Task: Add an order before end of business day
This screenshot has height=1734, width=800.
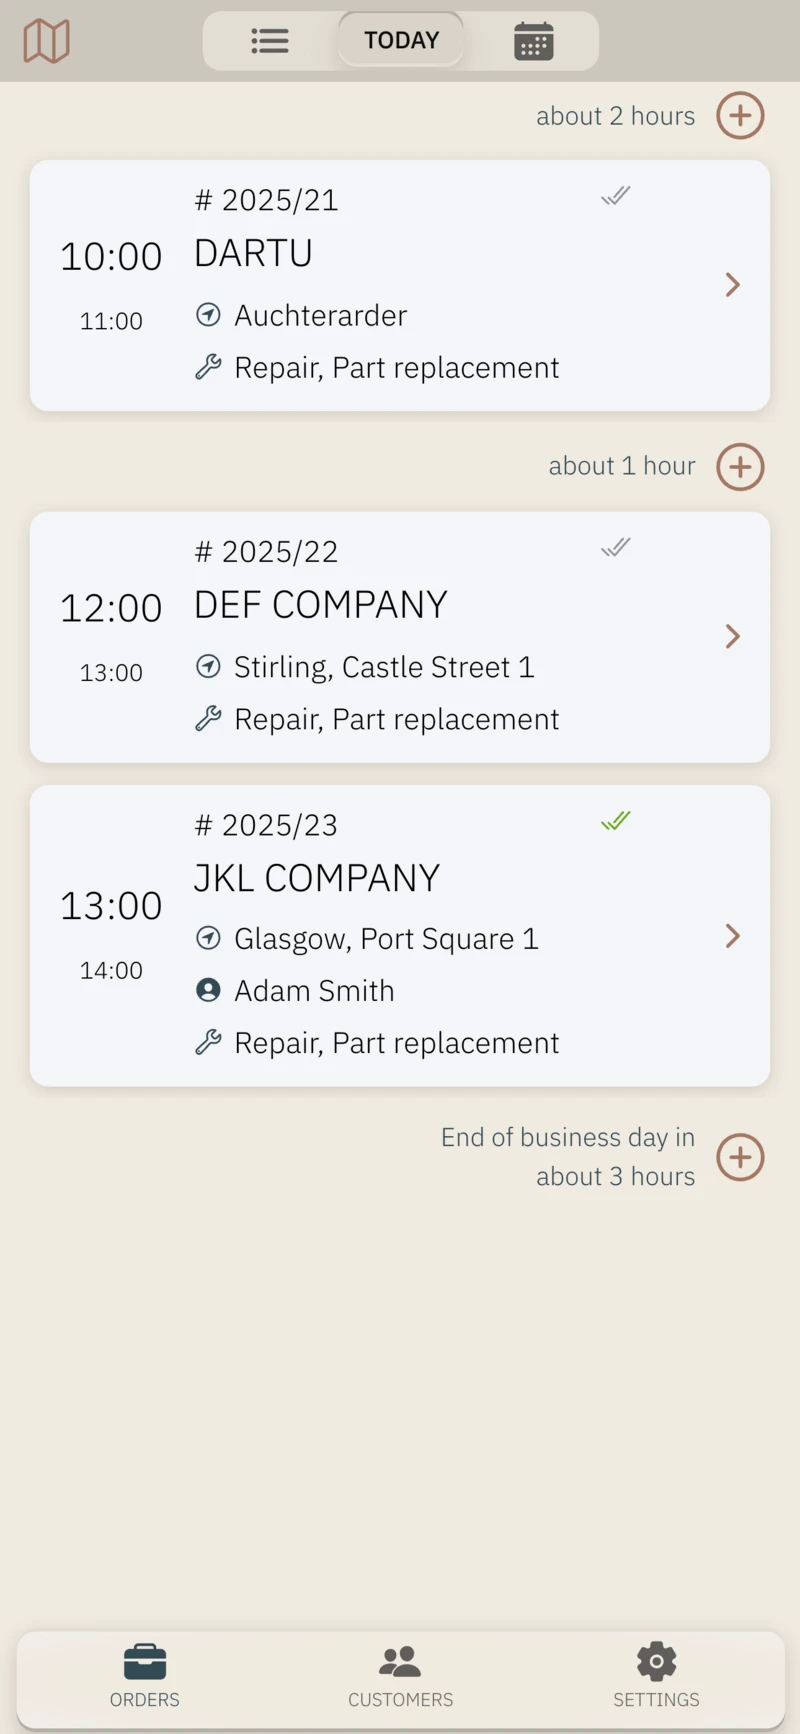Action: point(740,1157)
